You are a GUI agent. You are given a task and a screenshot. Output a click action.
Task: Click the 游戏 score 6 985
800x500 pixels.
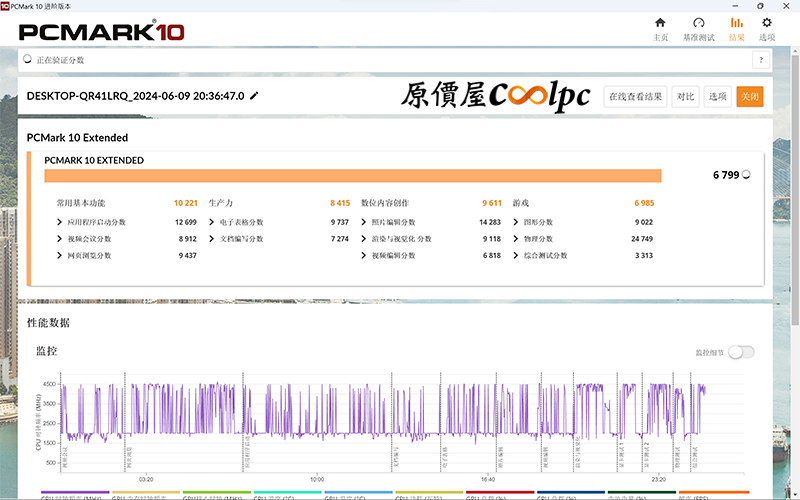tap(644, 203)
